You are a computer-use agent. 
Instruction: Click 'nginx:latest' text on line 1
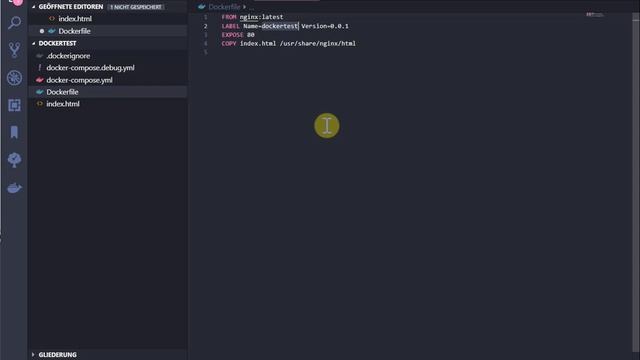coord(261,17)
